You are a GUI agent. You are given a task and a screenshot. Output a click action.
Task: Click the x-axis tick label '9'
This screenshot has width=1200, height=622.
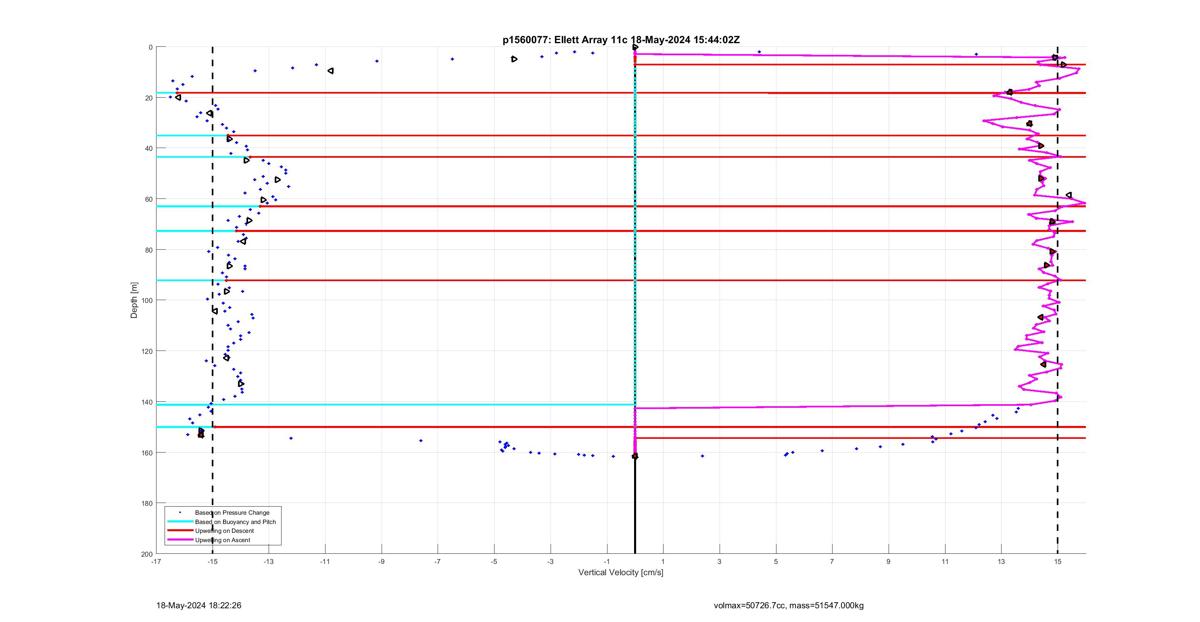click(888, 562)
